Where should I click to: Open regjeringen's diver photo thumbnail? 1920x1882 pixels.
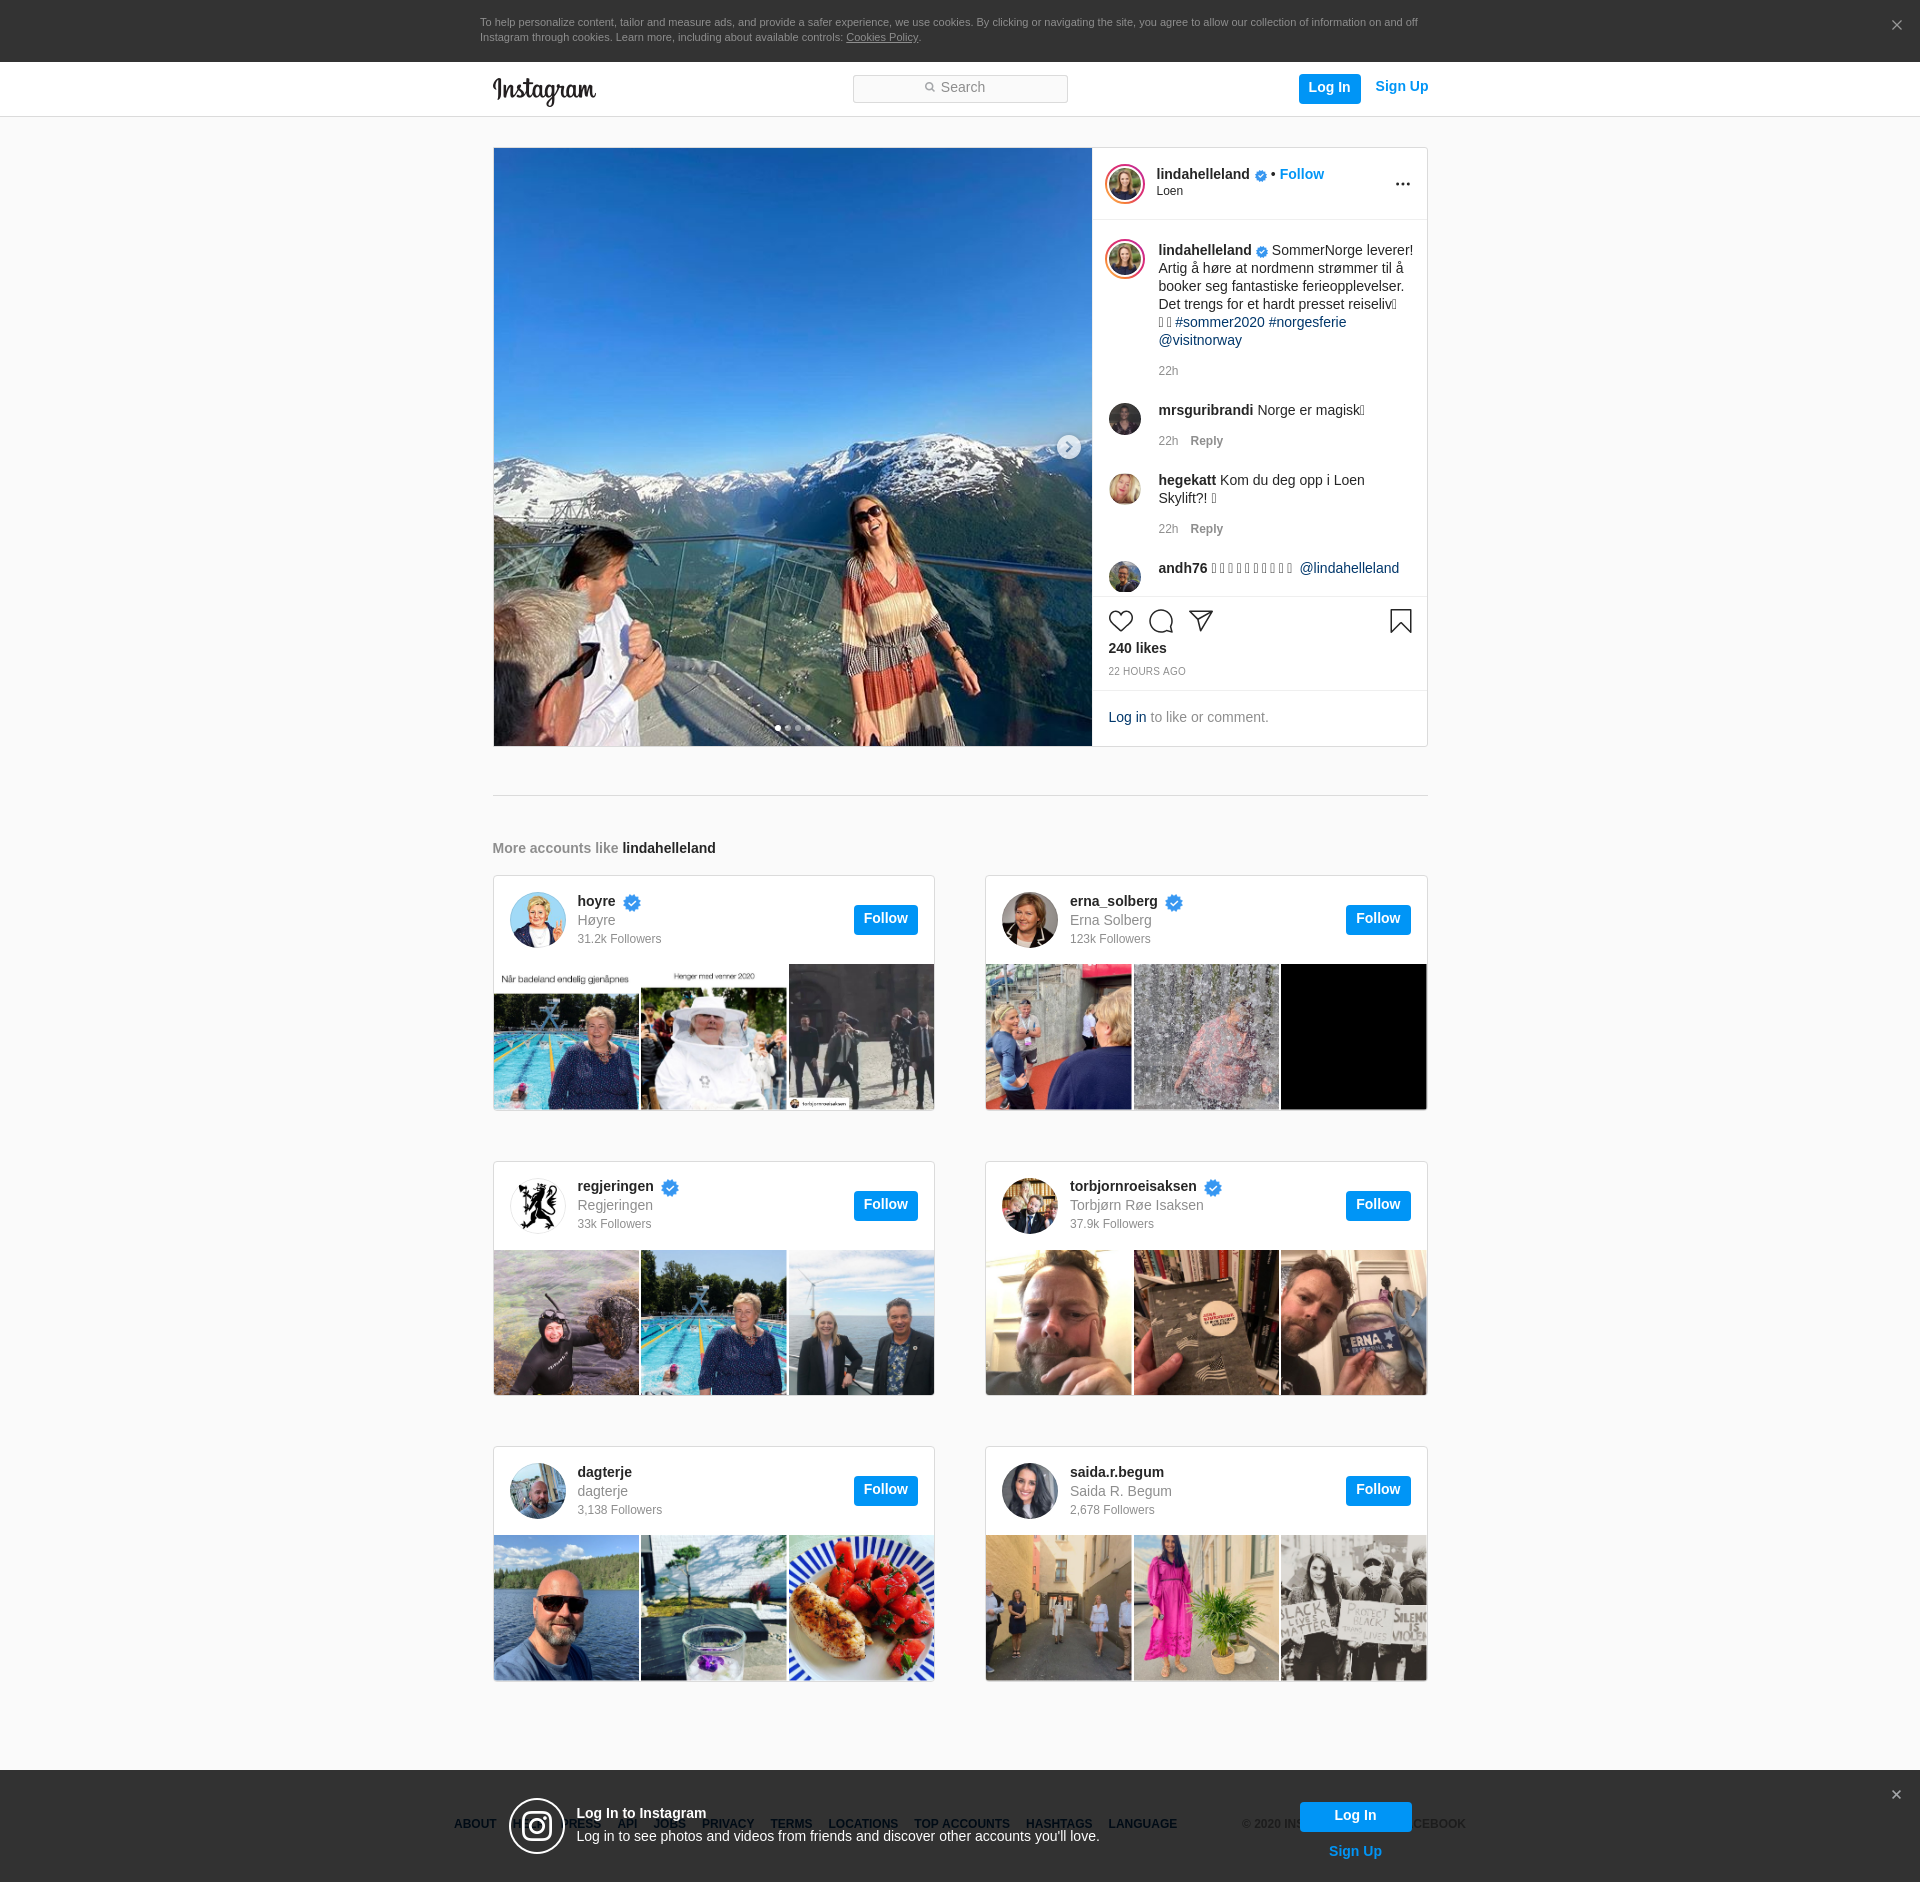[x=566, y=1322]
